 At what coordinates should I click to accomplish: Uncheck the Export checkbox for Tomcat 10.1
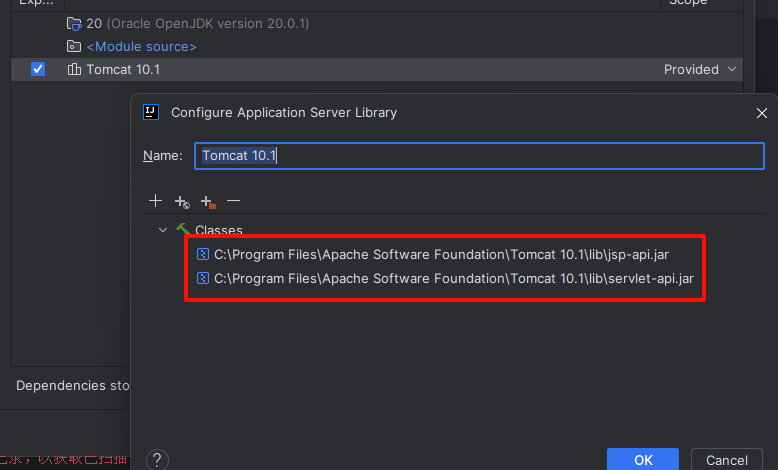[38, 69]
